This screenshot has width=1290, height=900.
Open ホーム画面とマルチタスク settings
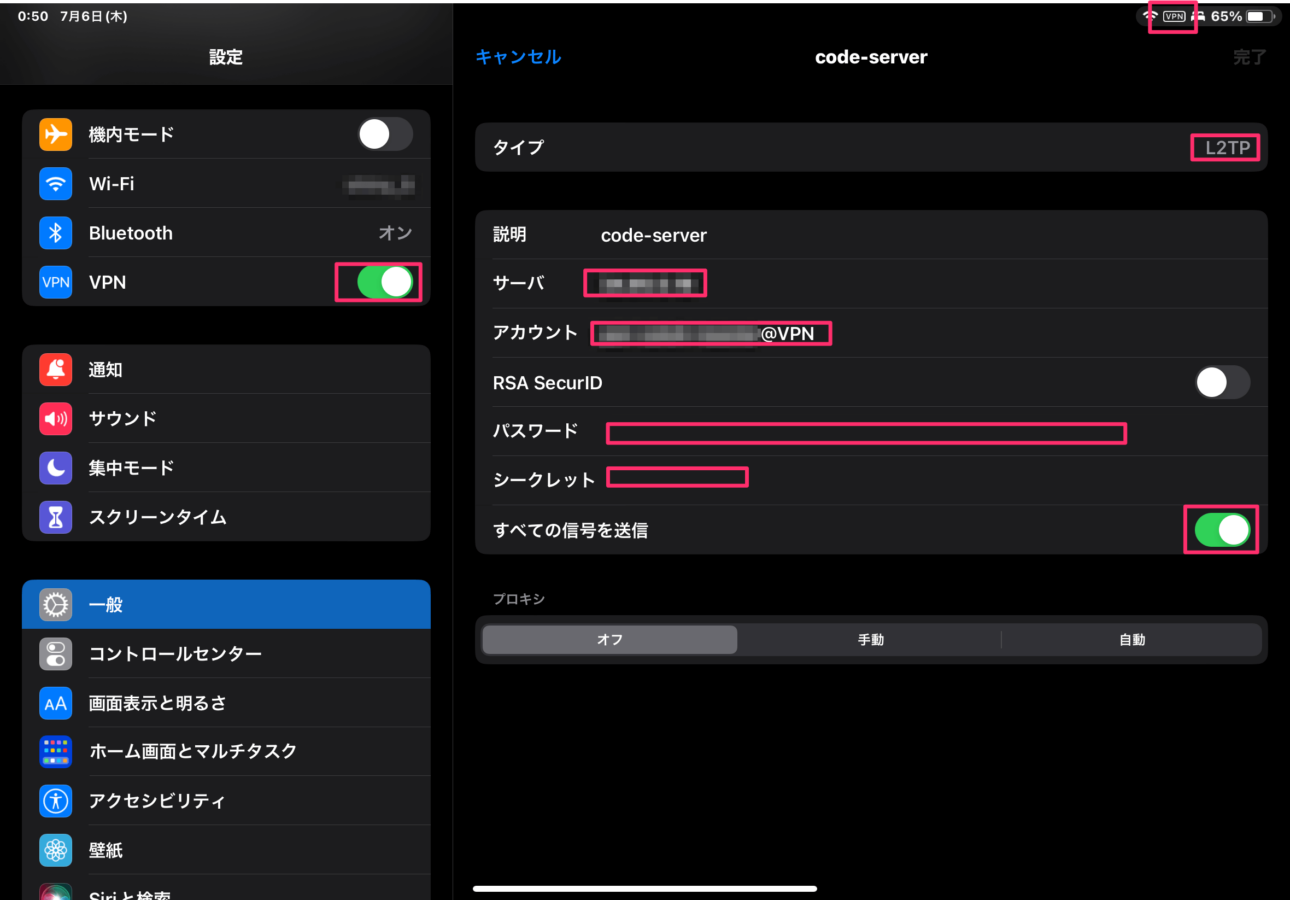tap(226, 752)
